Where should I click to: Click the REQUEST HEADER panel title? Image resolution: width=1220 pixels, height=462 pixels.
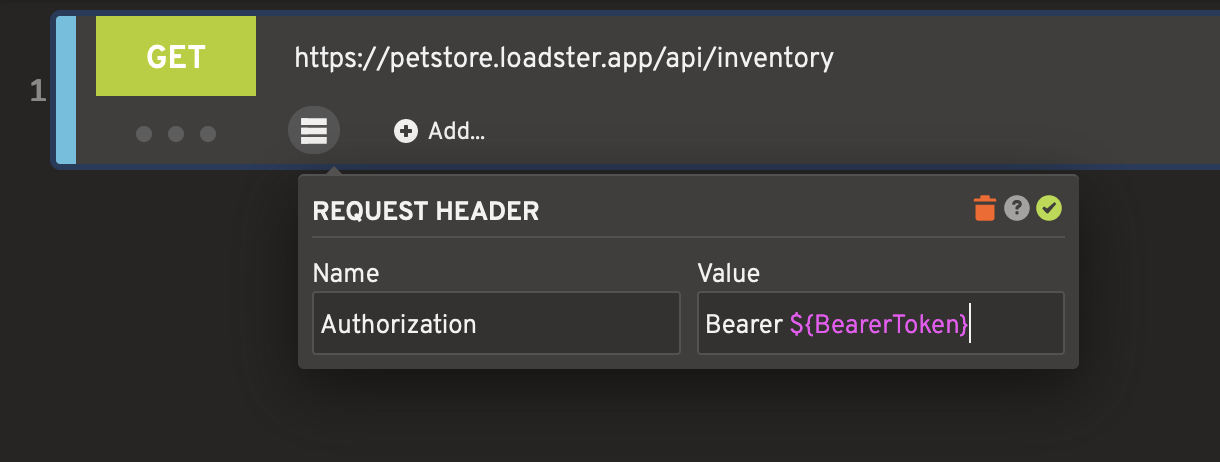coord(426,211)
